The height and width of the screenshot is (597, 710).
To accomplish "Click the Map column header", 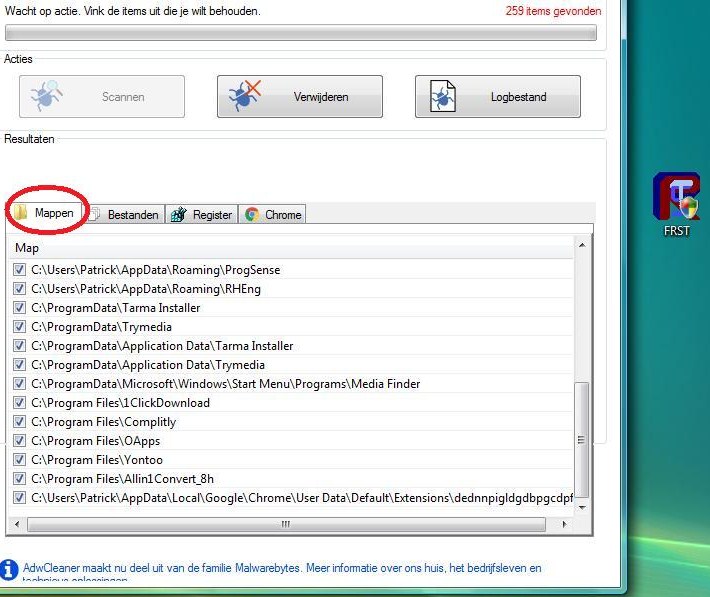I will (x=291, y=248).
